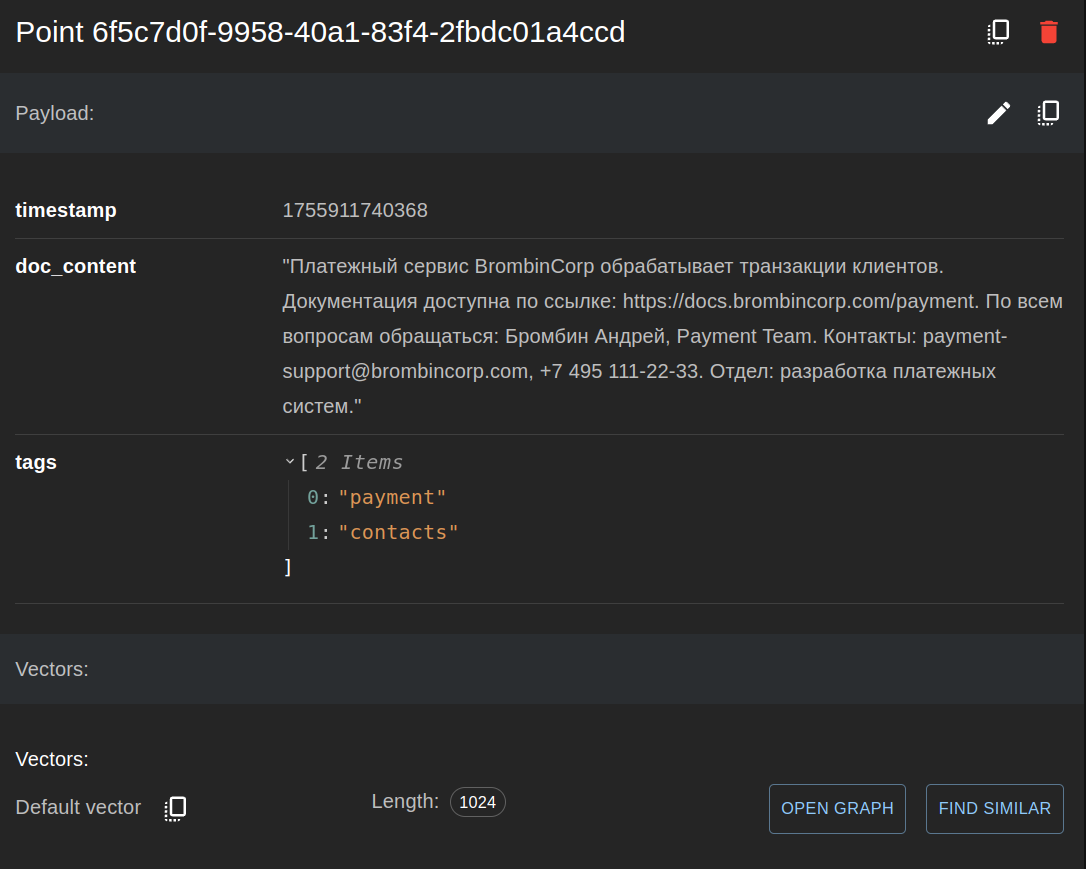Copy the point using top-right copy icon
1086x869 pixels.
tap(998, 32)
